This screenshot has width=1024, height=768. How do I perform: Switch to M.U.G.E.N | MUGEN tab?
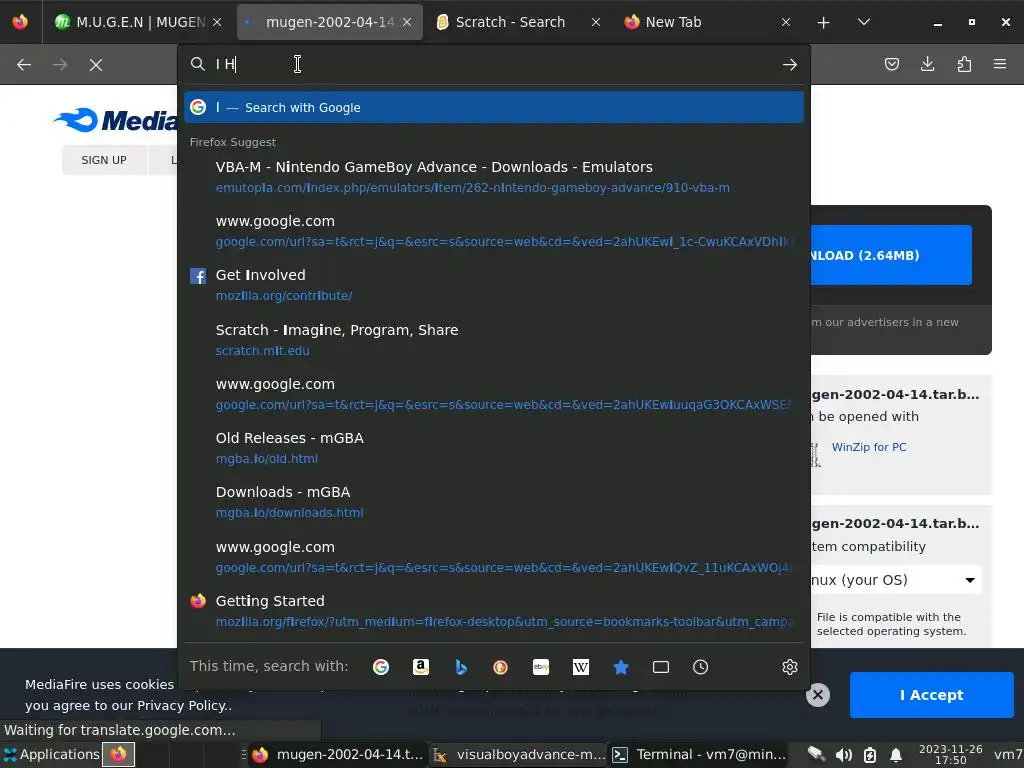(x=138, y=22)
